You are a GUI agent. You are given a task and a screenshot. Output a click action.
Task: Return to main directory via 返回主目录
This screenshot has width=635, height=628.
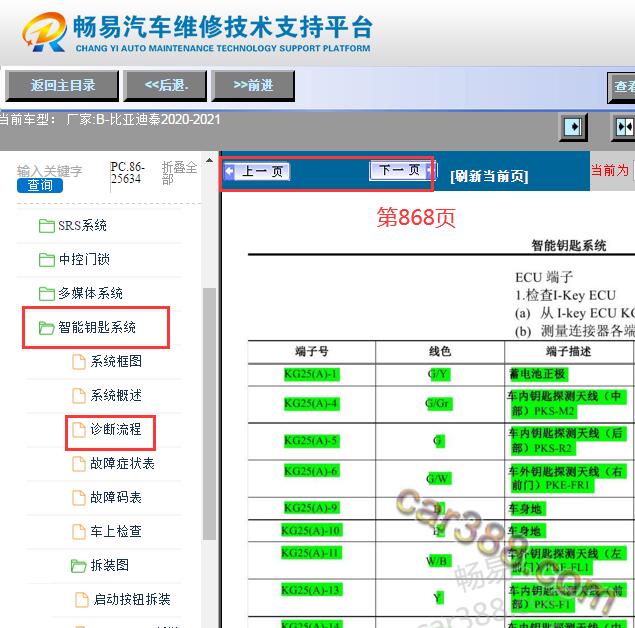(62, 85)
